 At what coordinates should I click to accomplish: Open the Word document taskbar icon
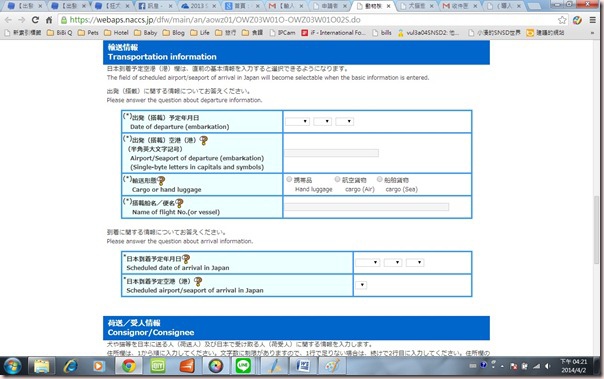pyautogui.click(x=303, y=366)
